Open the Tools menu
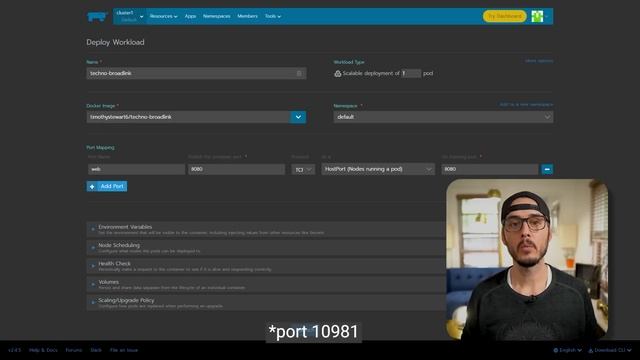This screenshot has height=360, width=640. pos(273,16)
